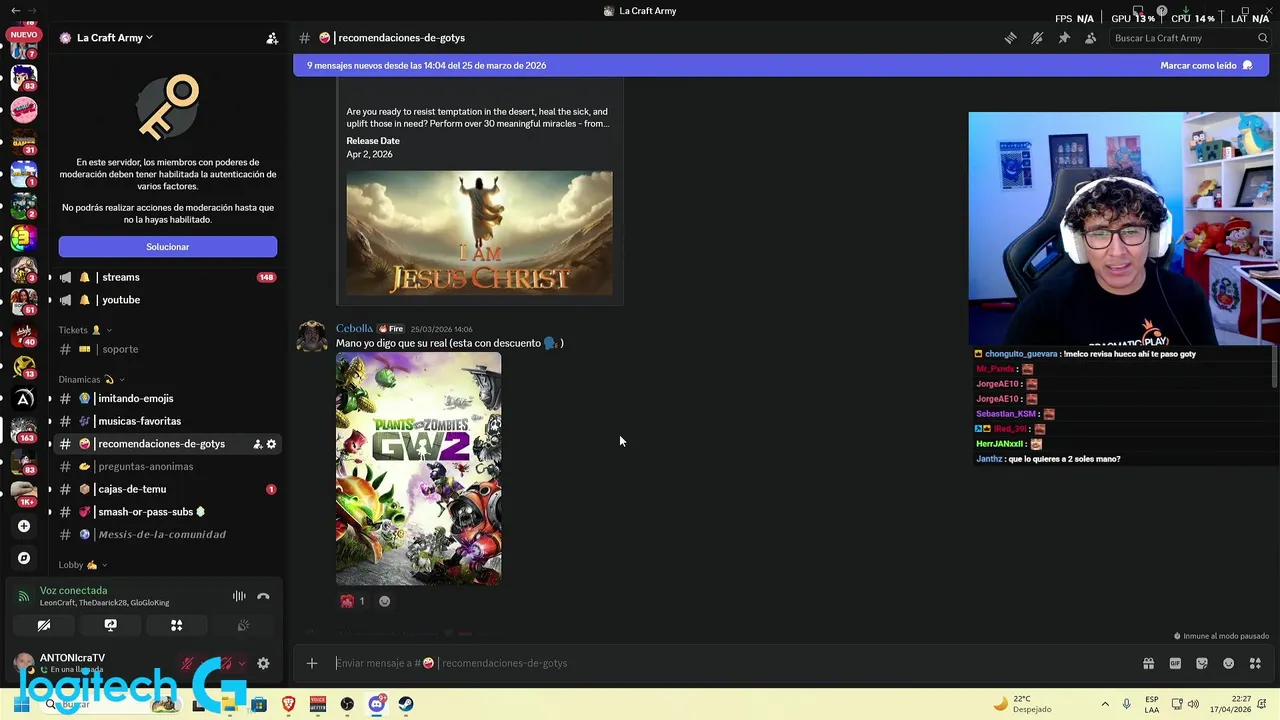Toggle camera on in voice panel
1280x720 pixels.
pos(44,625)
